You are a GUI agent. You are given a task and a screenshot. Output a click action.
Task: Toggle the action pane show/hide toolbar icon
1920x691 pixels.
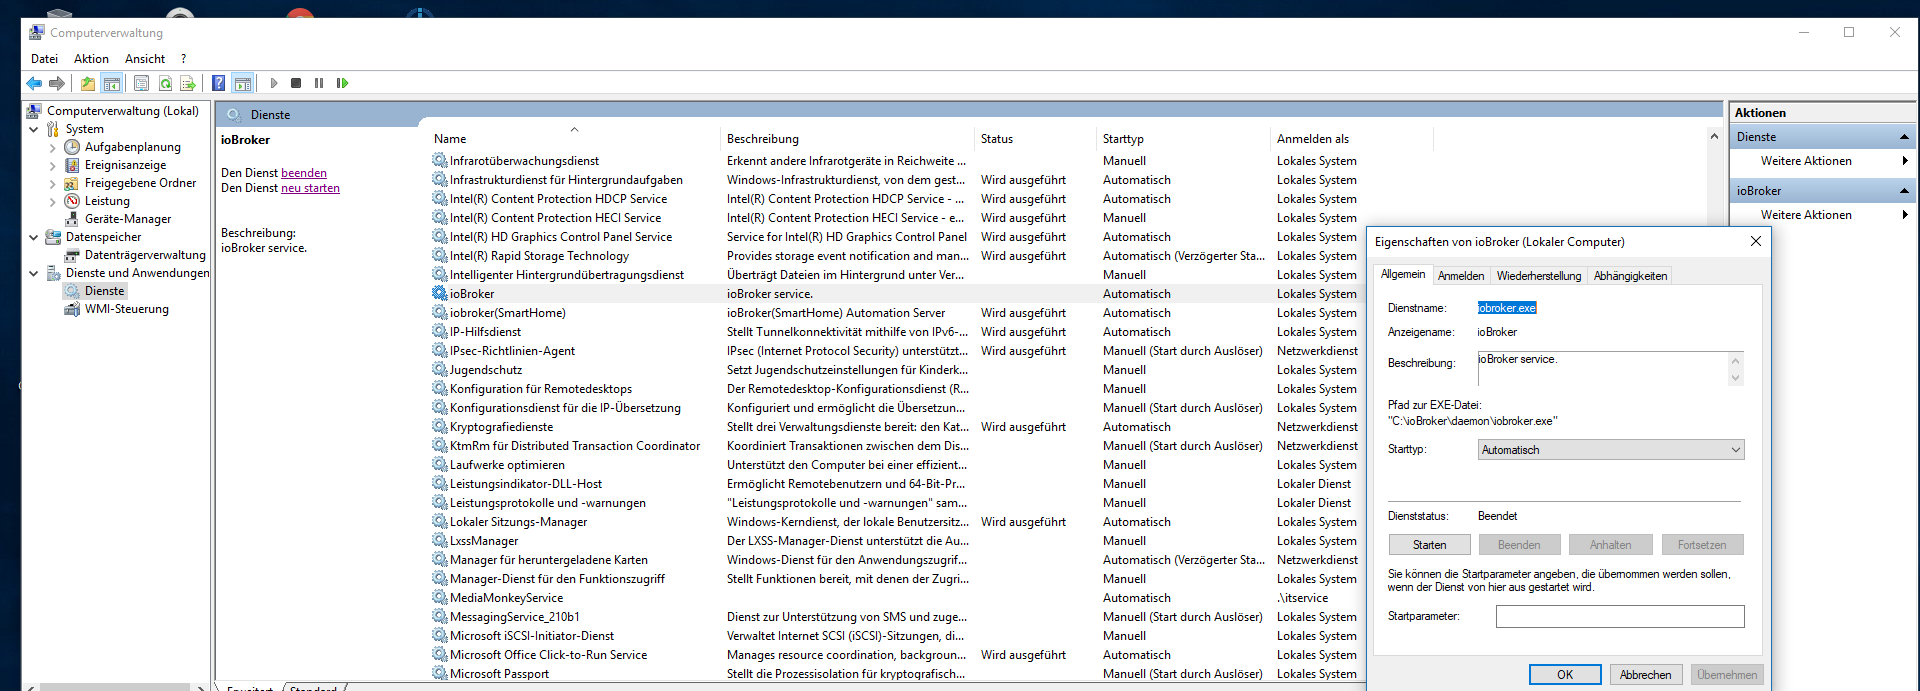coord(242,83)
